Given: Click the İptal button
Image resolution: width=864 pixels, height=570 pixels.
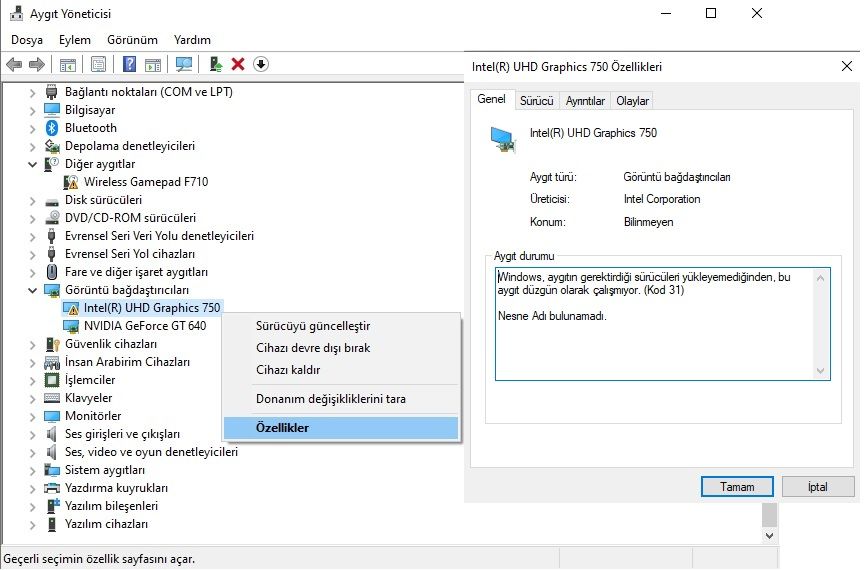Looking at the screenshot, I should pyautogui.click(x=818, y=487).
